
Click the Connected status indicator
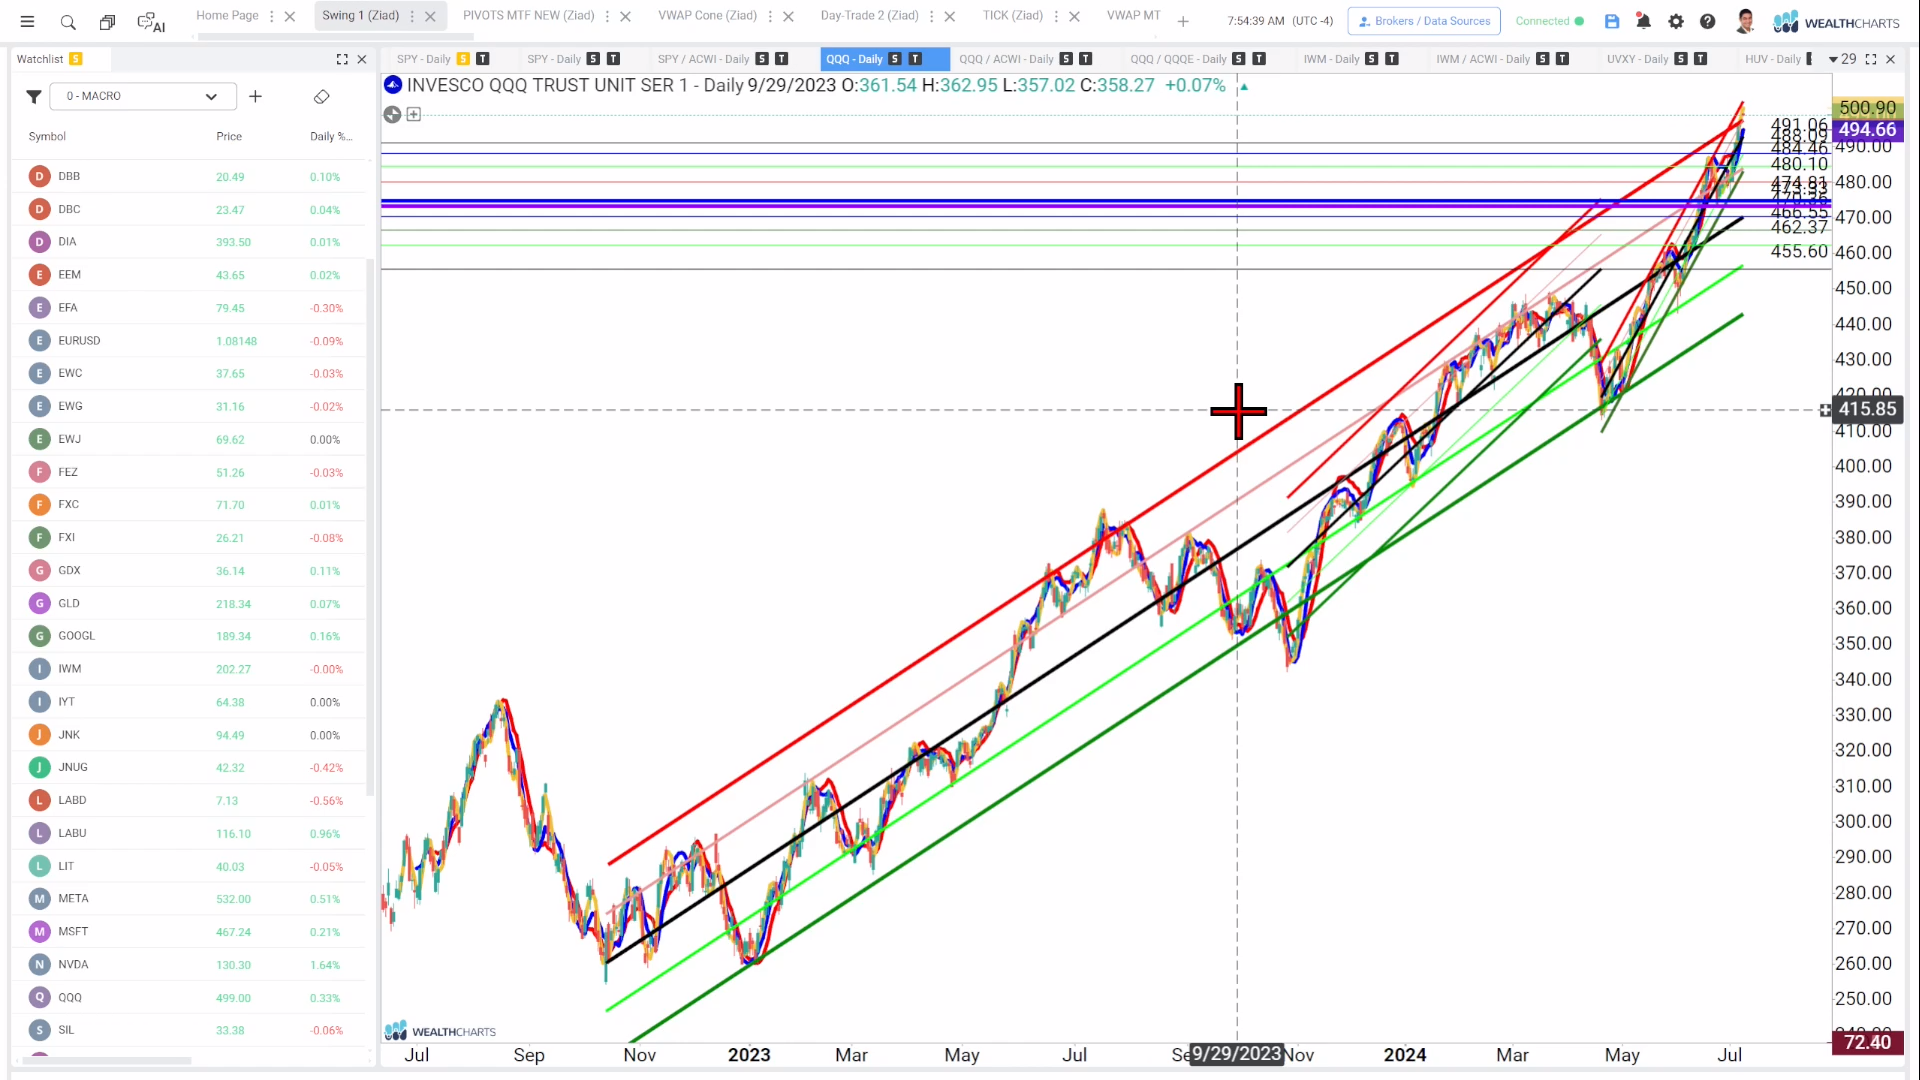pyautogui.click(x=1549, y=21)
